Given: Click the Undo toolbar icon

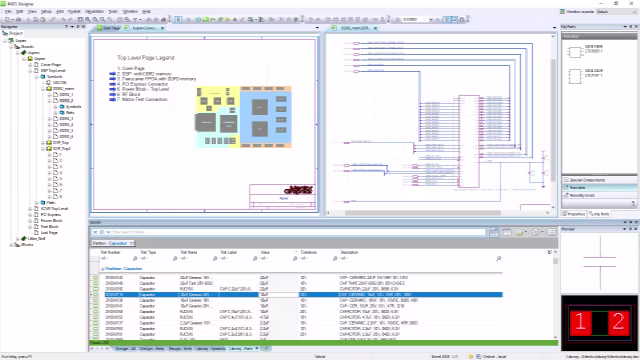Looking at the screenshot, I should [x=63, y=19].
